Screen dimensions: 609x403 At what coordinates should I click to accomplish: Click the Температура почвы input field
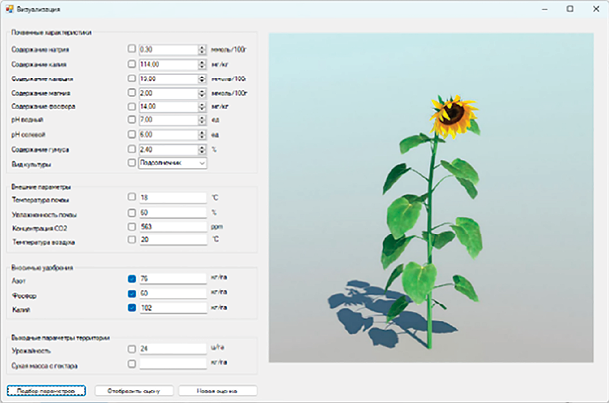pos(171,198)
